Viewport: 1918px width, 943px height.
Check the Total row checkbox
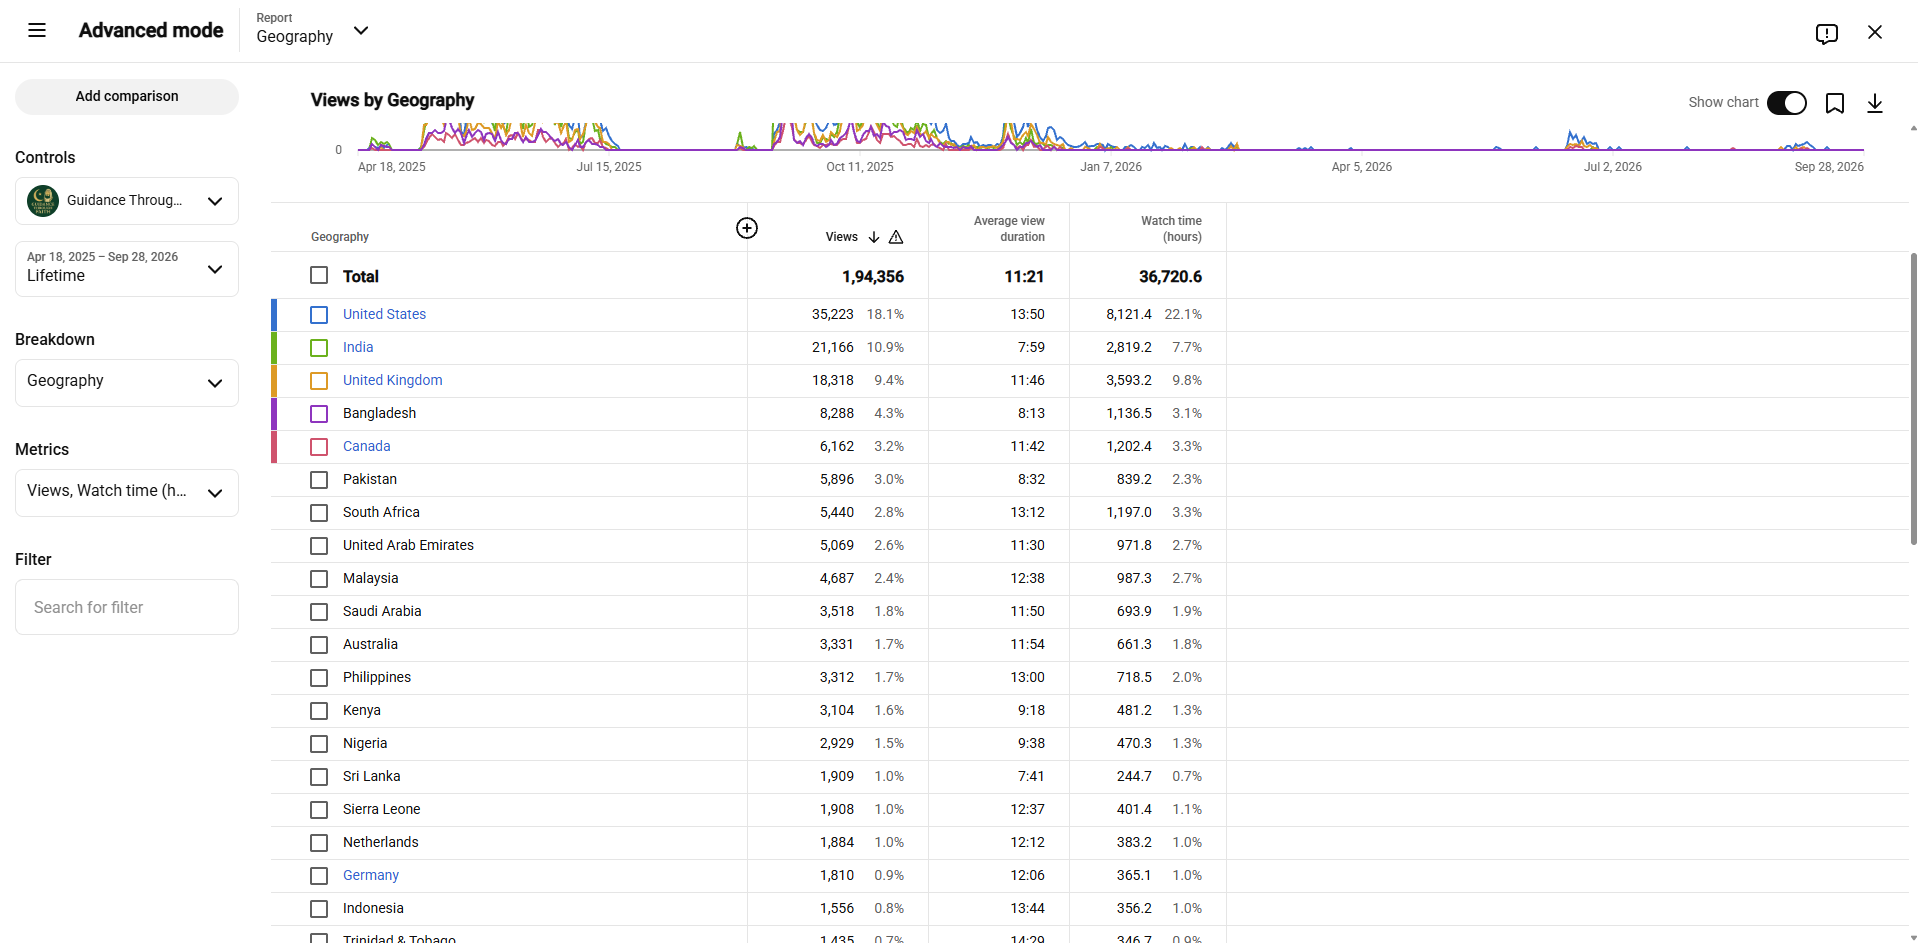[319, 275]
